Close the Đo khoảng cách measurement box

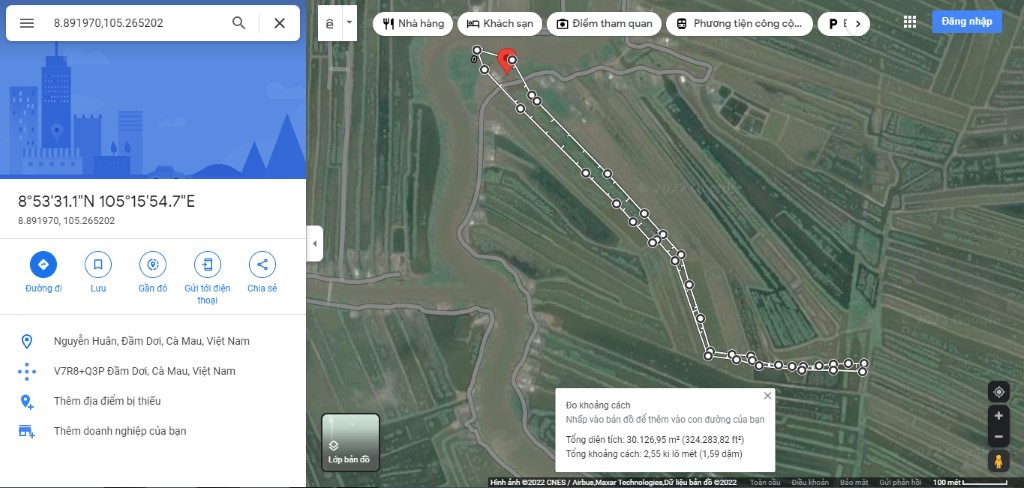(767, 396)
